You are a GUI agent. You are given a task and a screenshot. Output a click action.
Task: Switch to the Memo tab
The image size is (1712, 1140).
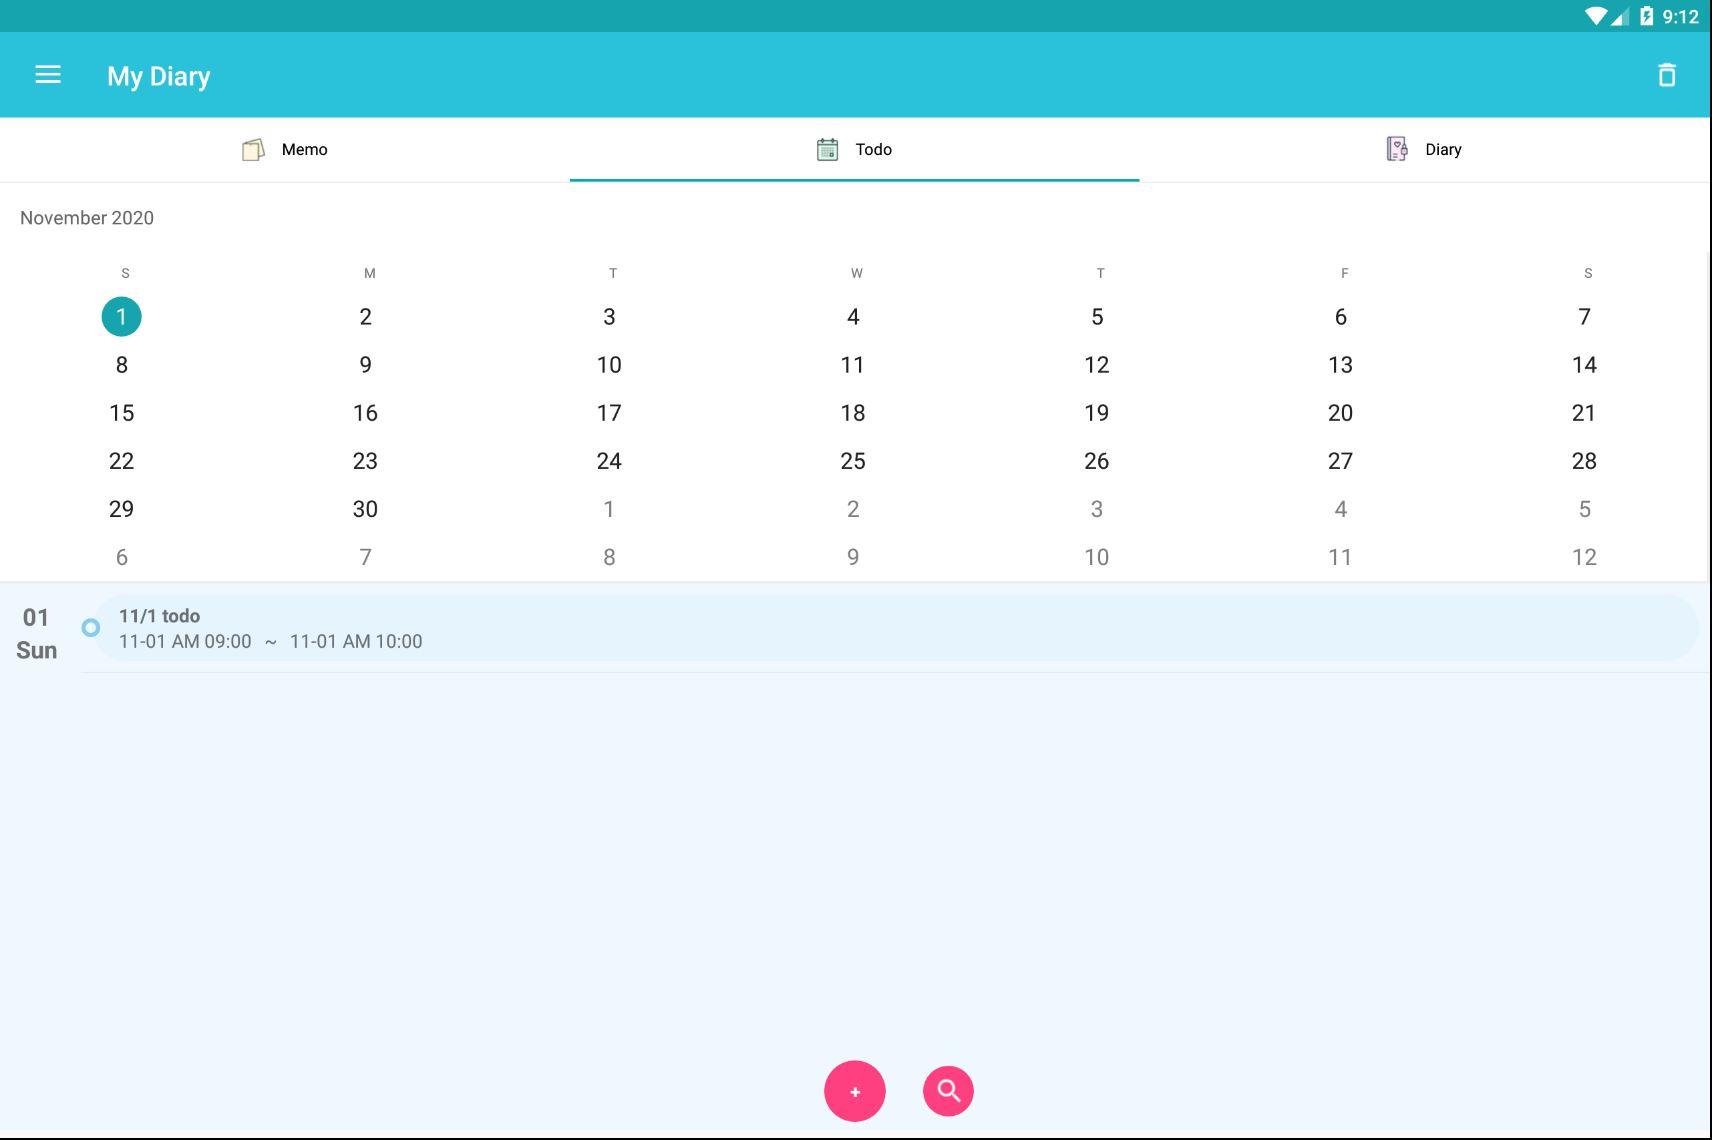click(x=285, y=149)
